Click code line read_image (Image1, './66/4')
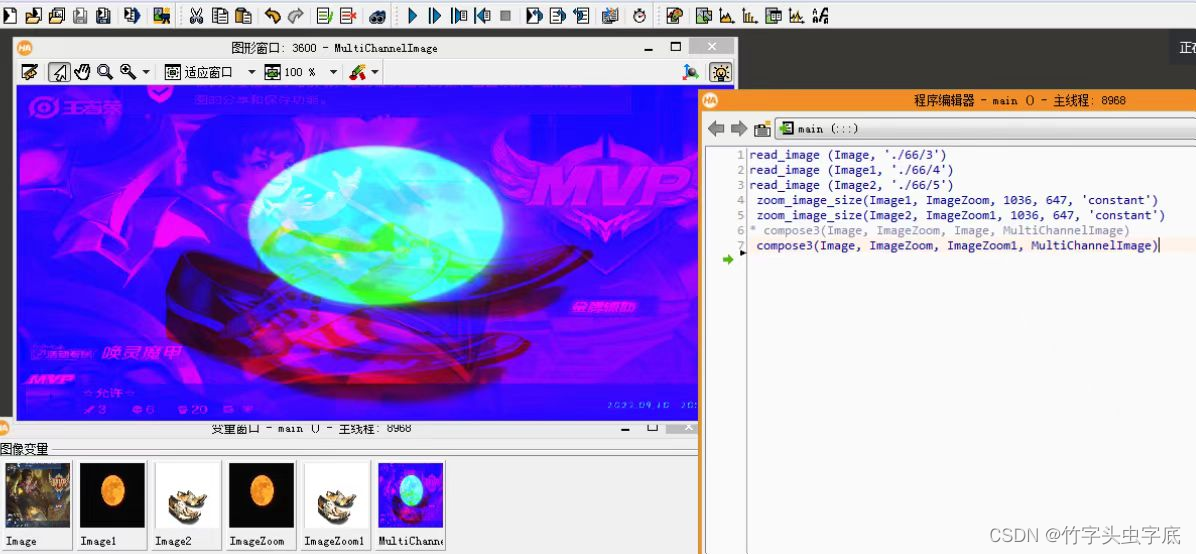The width and height of the screenshot is (1196, 554). [851, 170]
